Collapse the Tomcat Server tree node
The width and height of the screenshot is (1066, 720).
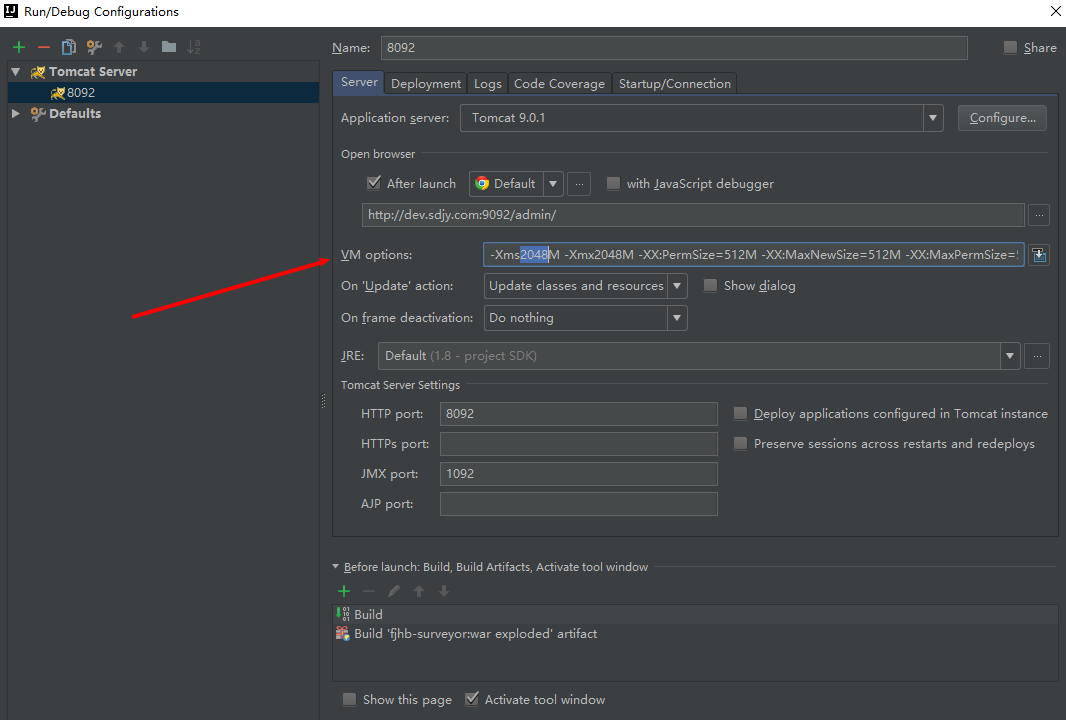16,71
